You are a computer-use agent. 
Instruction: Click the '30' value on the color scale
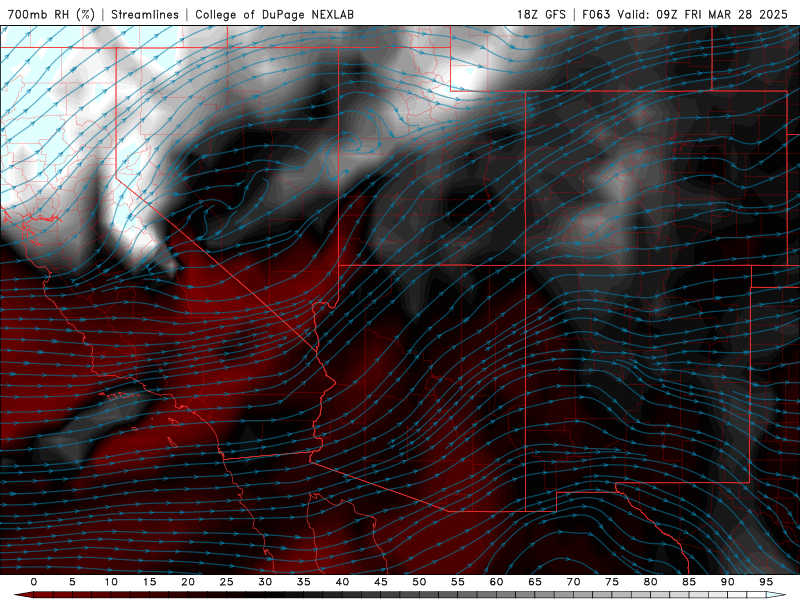pyautogui.click(x=265, y=582)
